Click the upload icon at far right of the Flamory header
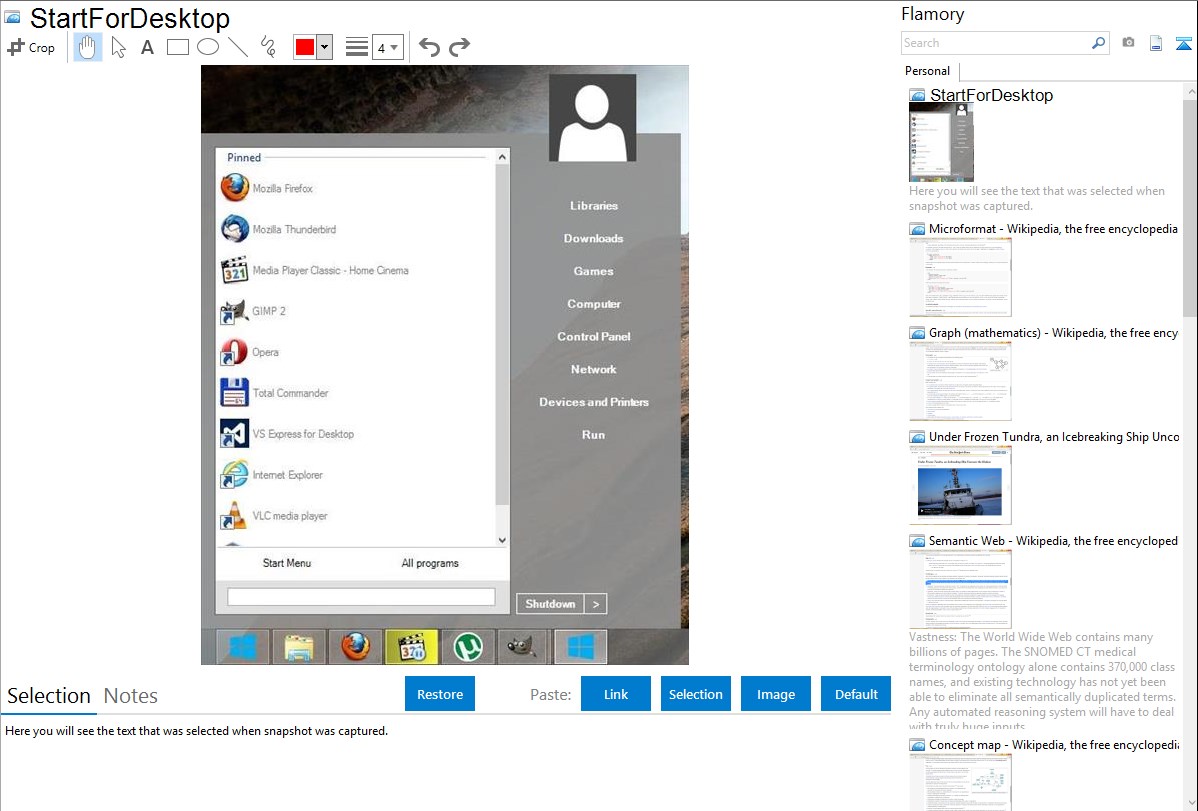Viewport: 1198px width, 811px height. point(1183,43)
